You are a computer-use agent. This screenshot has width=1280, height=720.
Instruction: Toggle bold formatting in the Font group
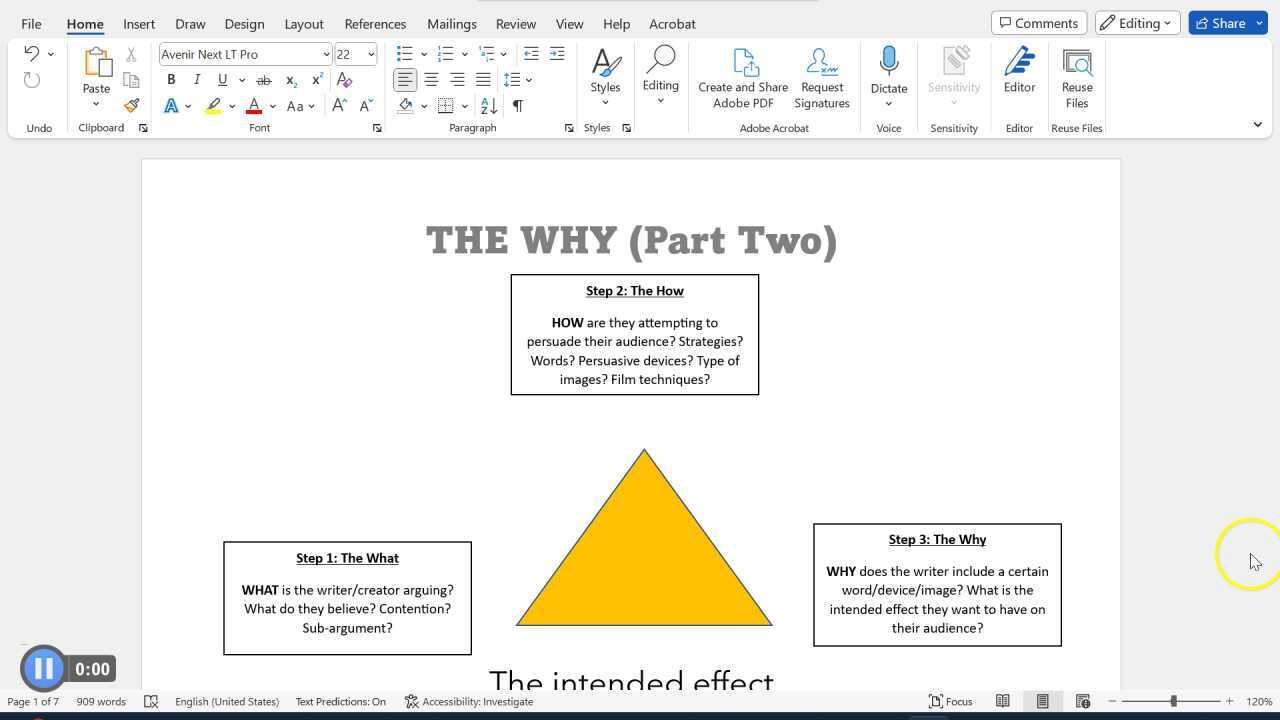tap(171, 79)
